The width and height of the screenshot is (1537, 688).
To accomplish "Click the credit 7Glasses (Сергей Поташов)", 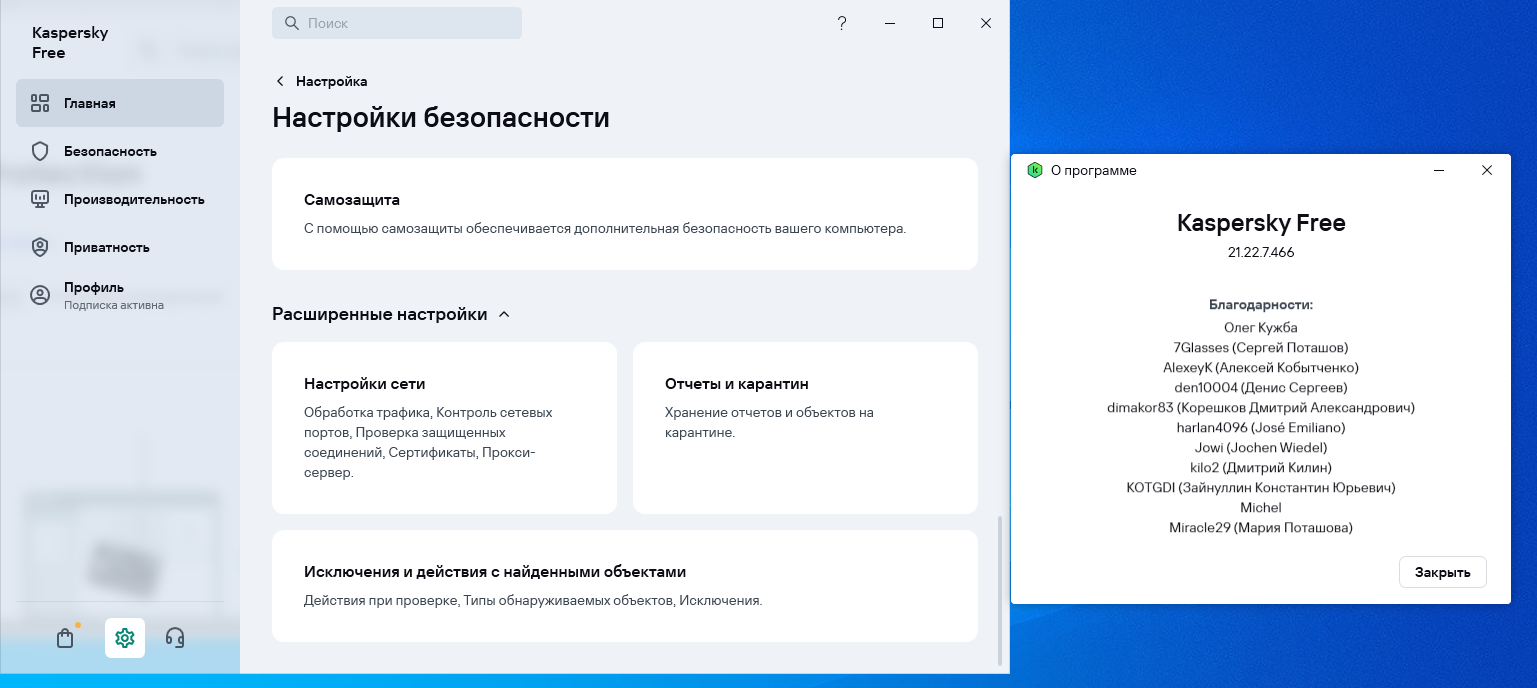I will pyautogui.click(x=1261, y=347).
